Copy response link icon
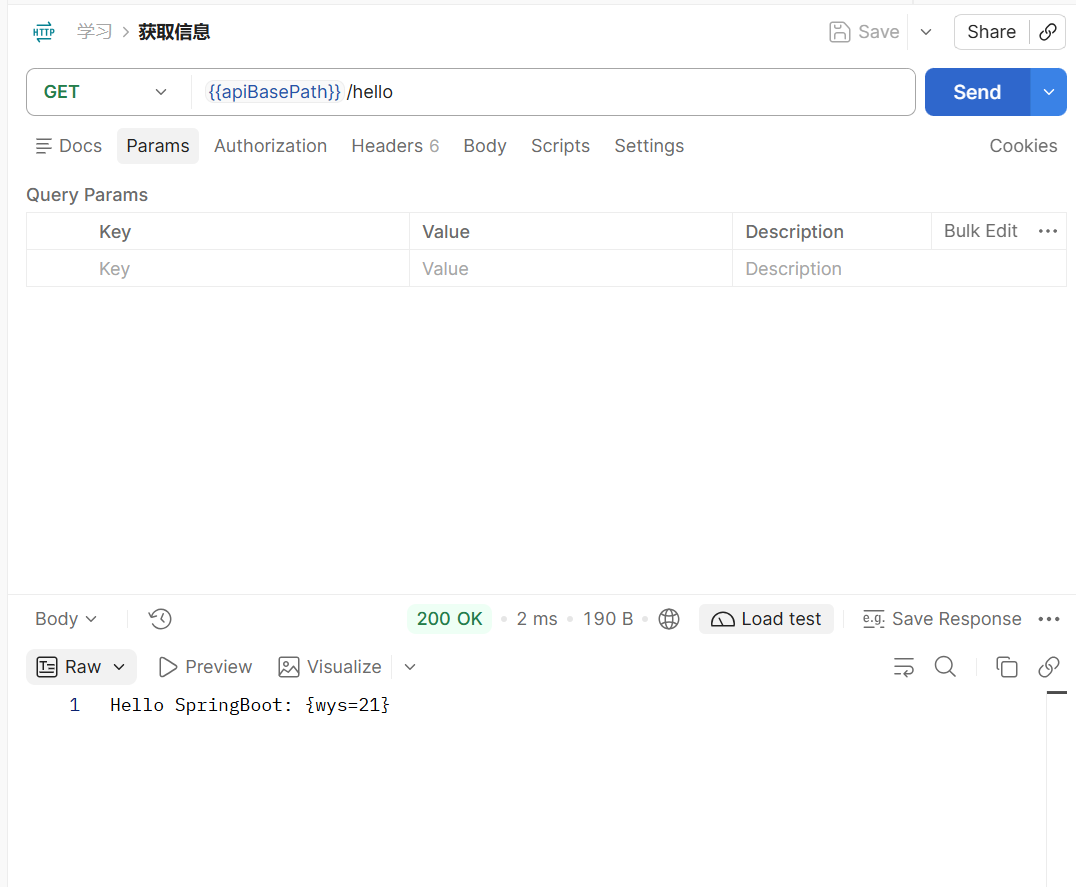This screenshot has height=887, width=1076. click(x=1049, y=667)
